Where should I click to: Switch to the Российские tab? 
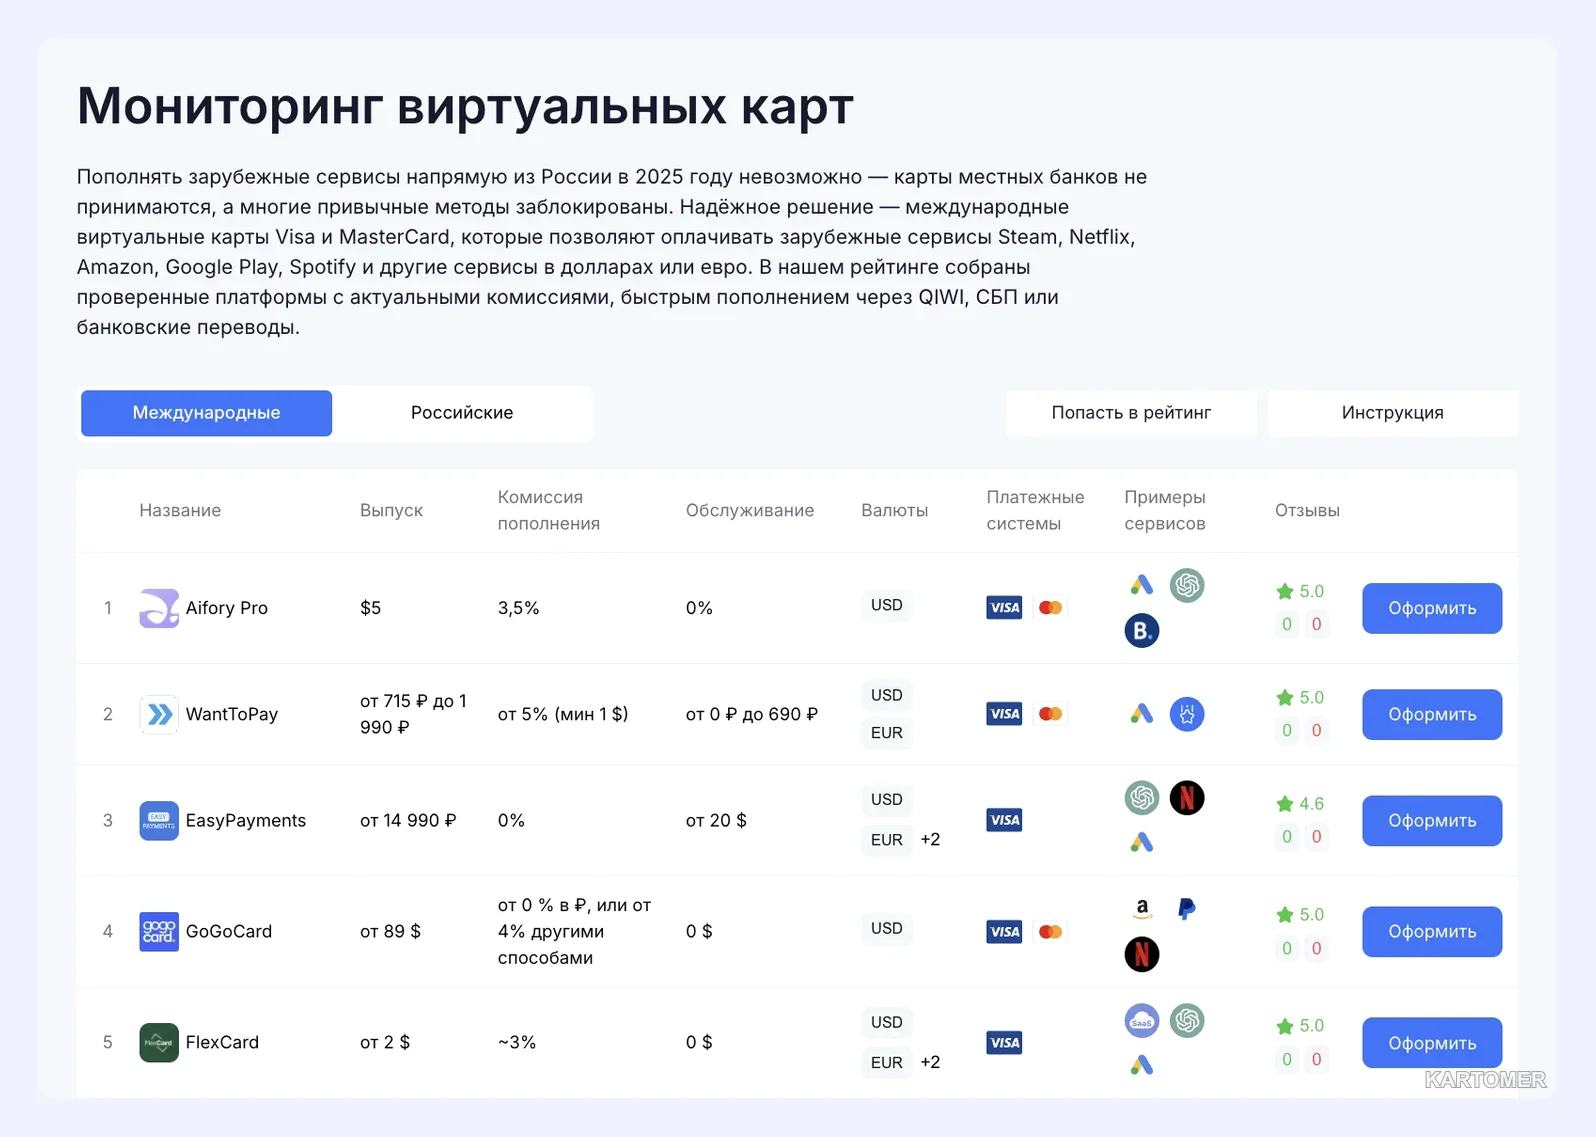click(x=462, y=413)
